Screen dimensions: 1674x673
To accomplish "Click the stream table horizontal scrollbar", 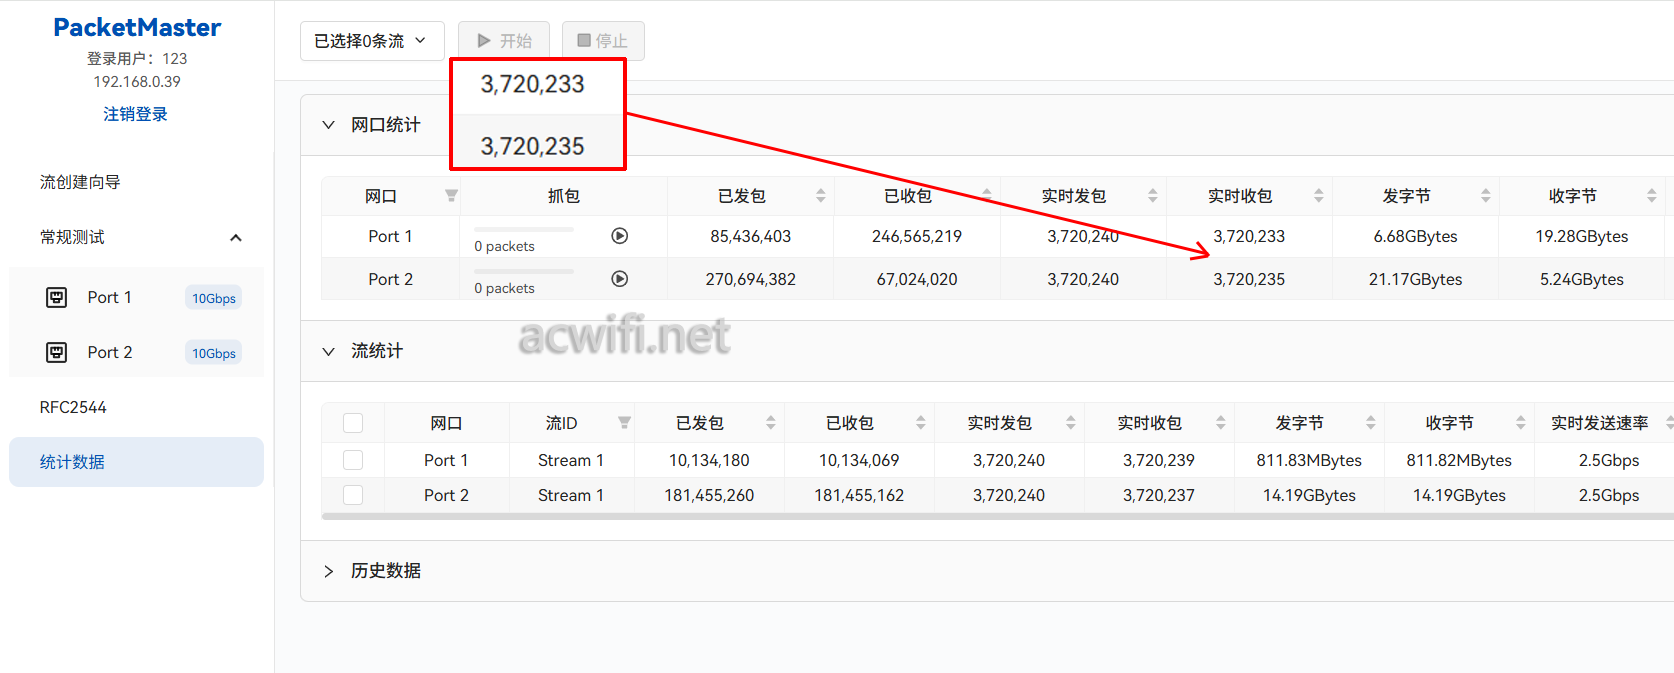I will tap(900, 517).
